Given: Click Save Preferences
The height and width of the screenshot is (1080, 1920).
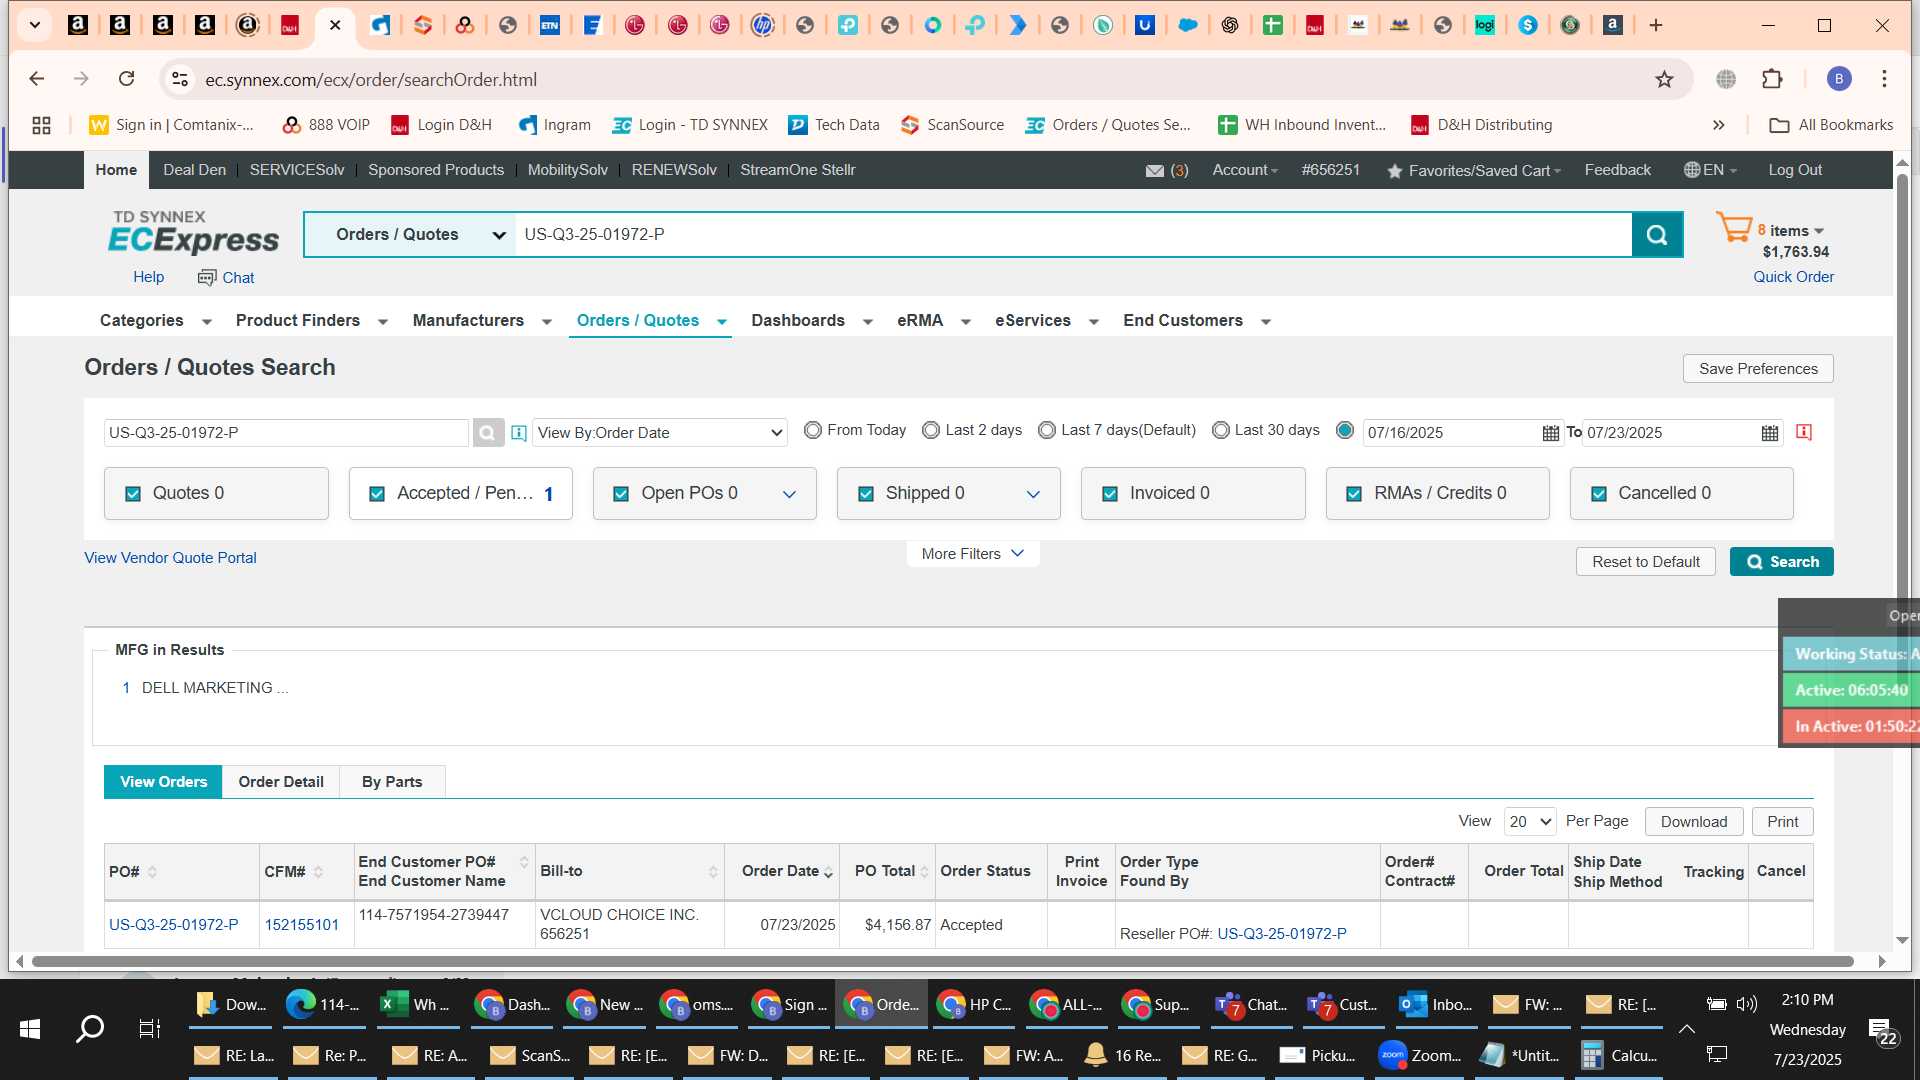Looking at the screenshot, I should pyautogui.click(x=1758, y=369).
